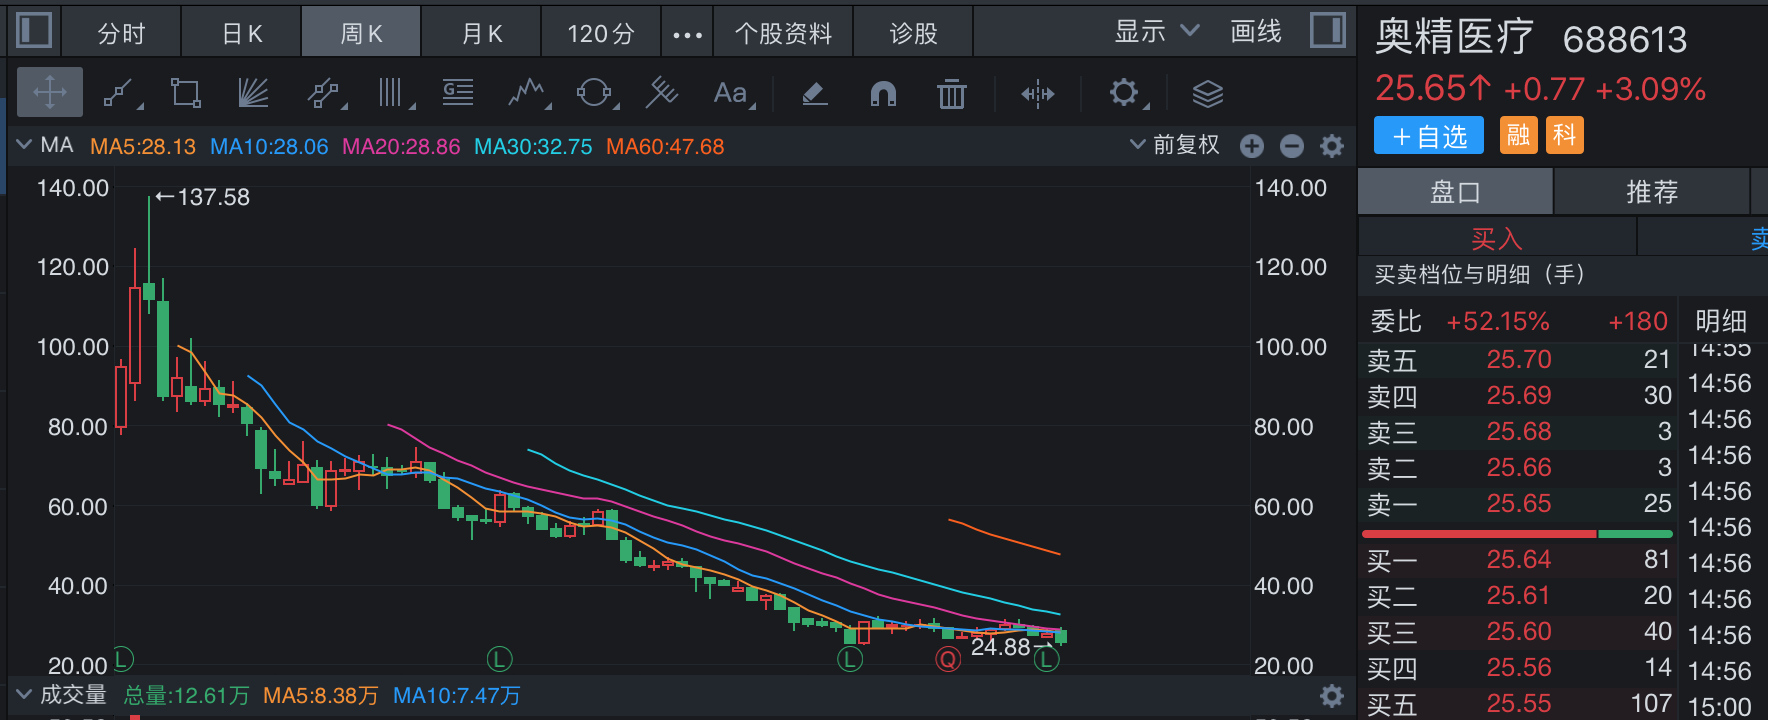Click MA10:28.06 indicator label
1768x720 pixels.
pos(269,147)
